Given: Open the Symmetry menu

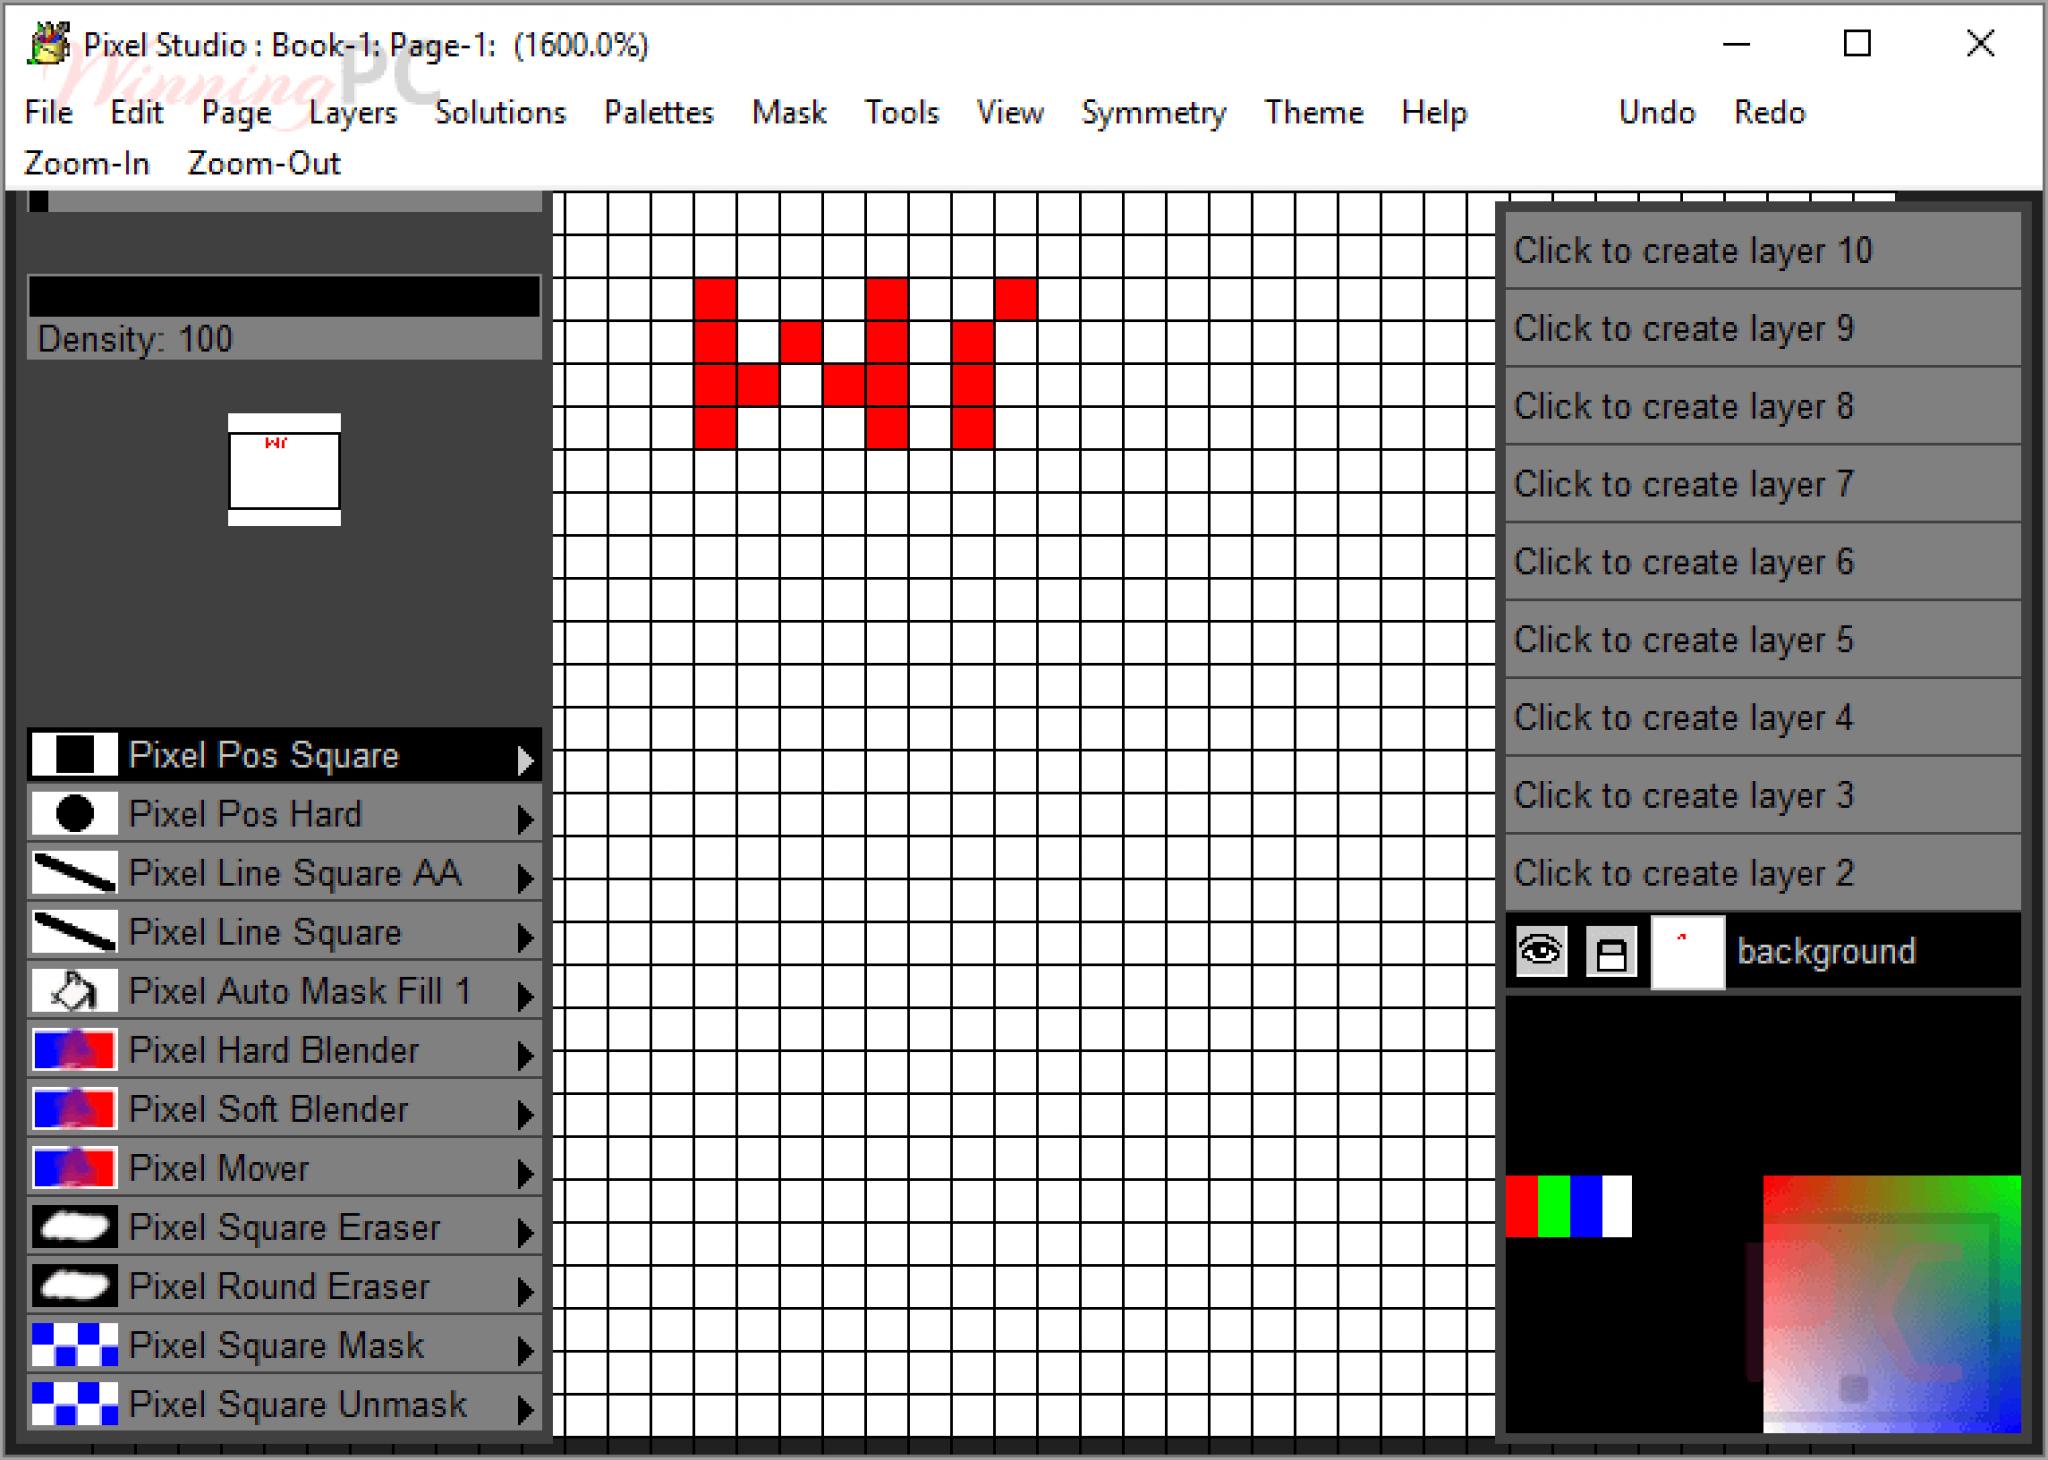Looking at the screenshot, I should [1154, 113].
